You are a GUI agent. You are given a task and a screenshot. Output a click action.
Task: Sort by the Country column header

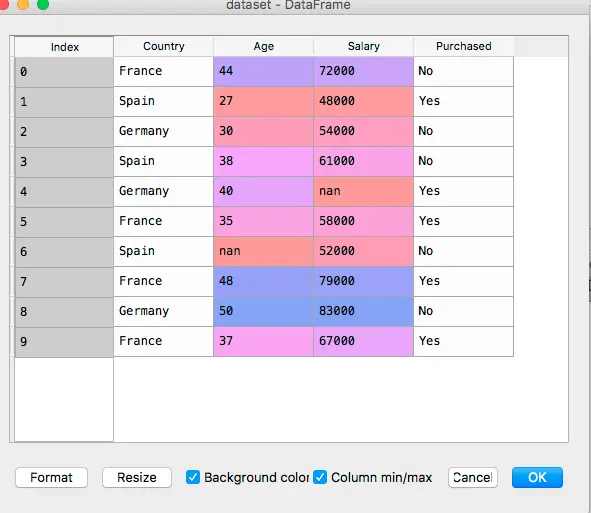pos(164,46)
